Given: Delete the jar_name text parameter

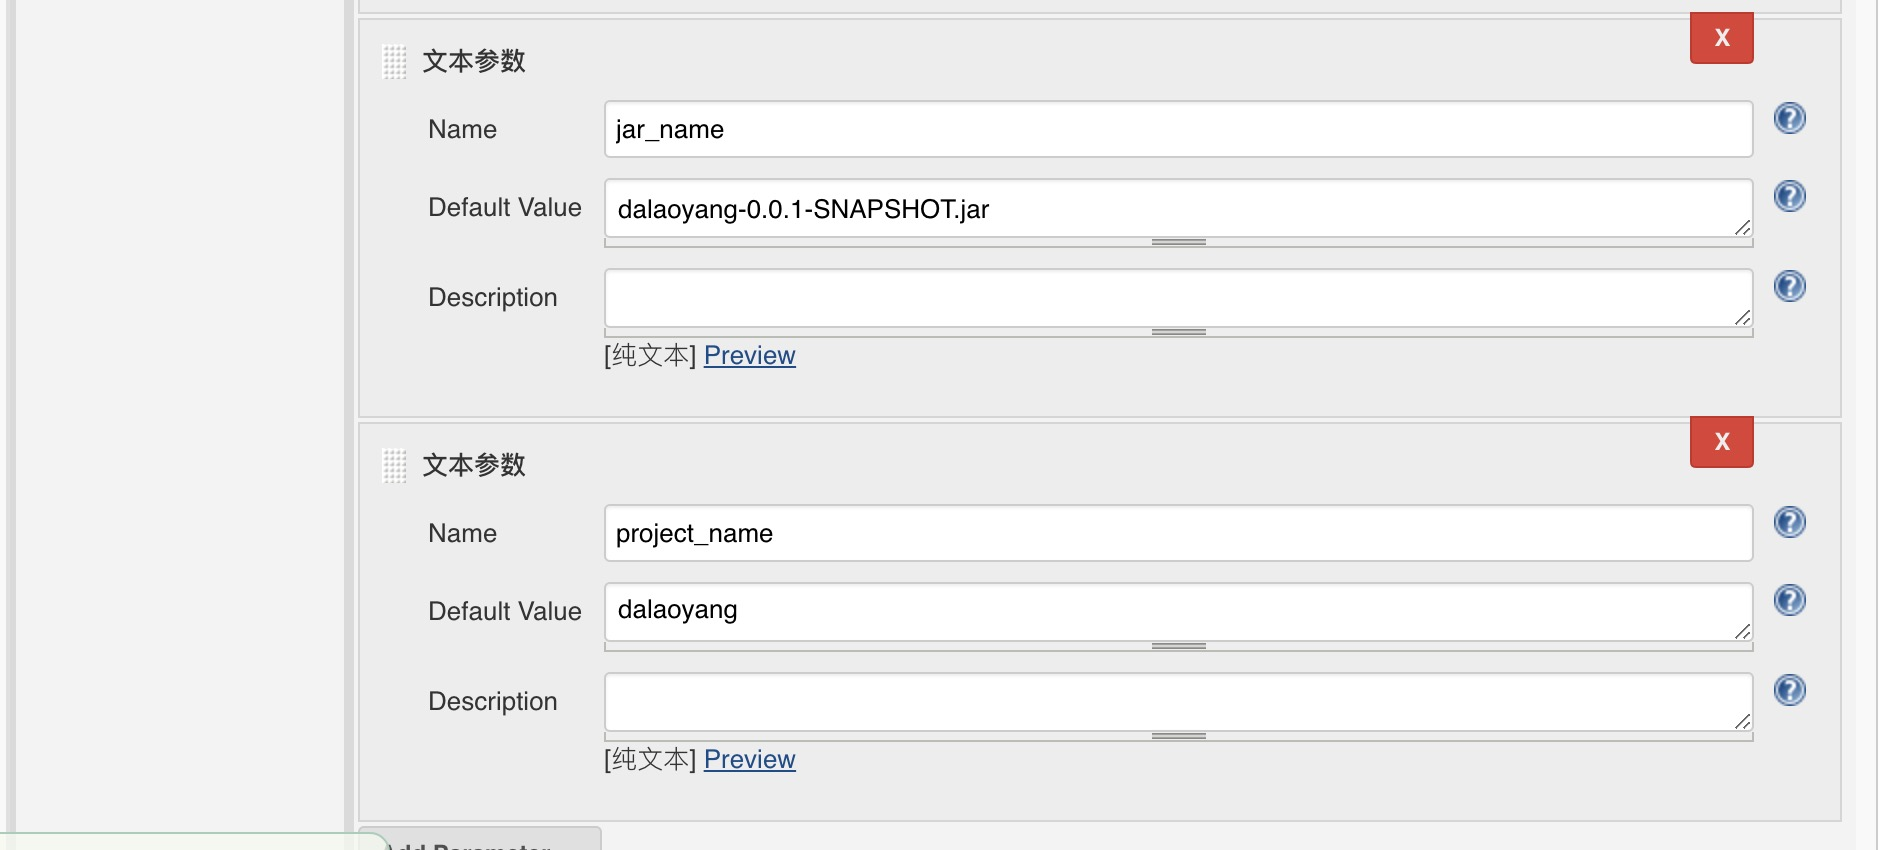Looking at the screenshot, I should [x=1721, y=38].
